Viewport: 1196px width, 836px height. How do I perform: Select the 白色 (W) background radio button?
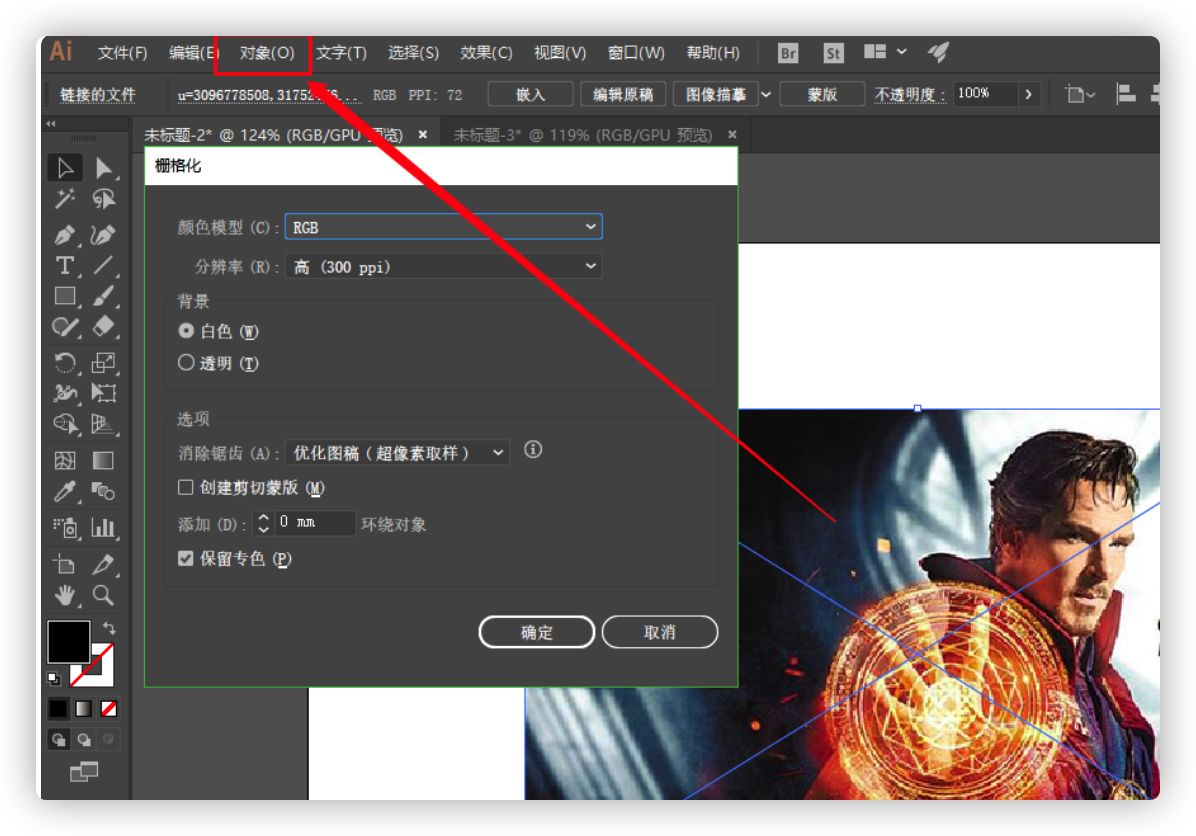tap(186, 331)
